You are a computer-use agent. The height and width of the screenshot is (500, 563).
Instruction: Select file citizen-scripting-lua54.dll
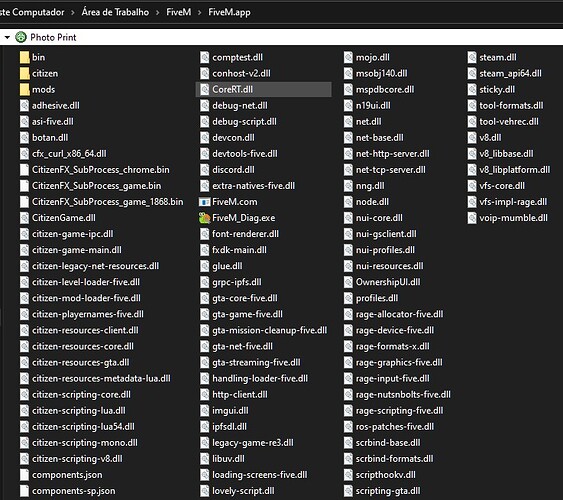83,427
